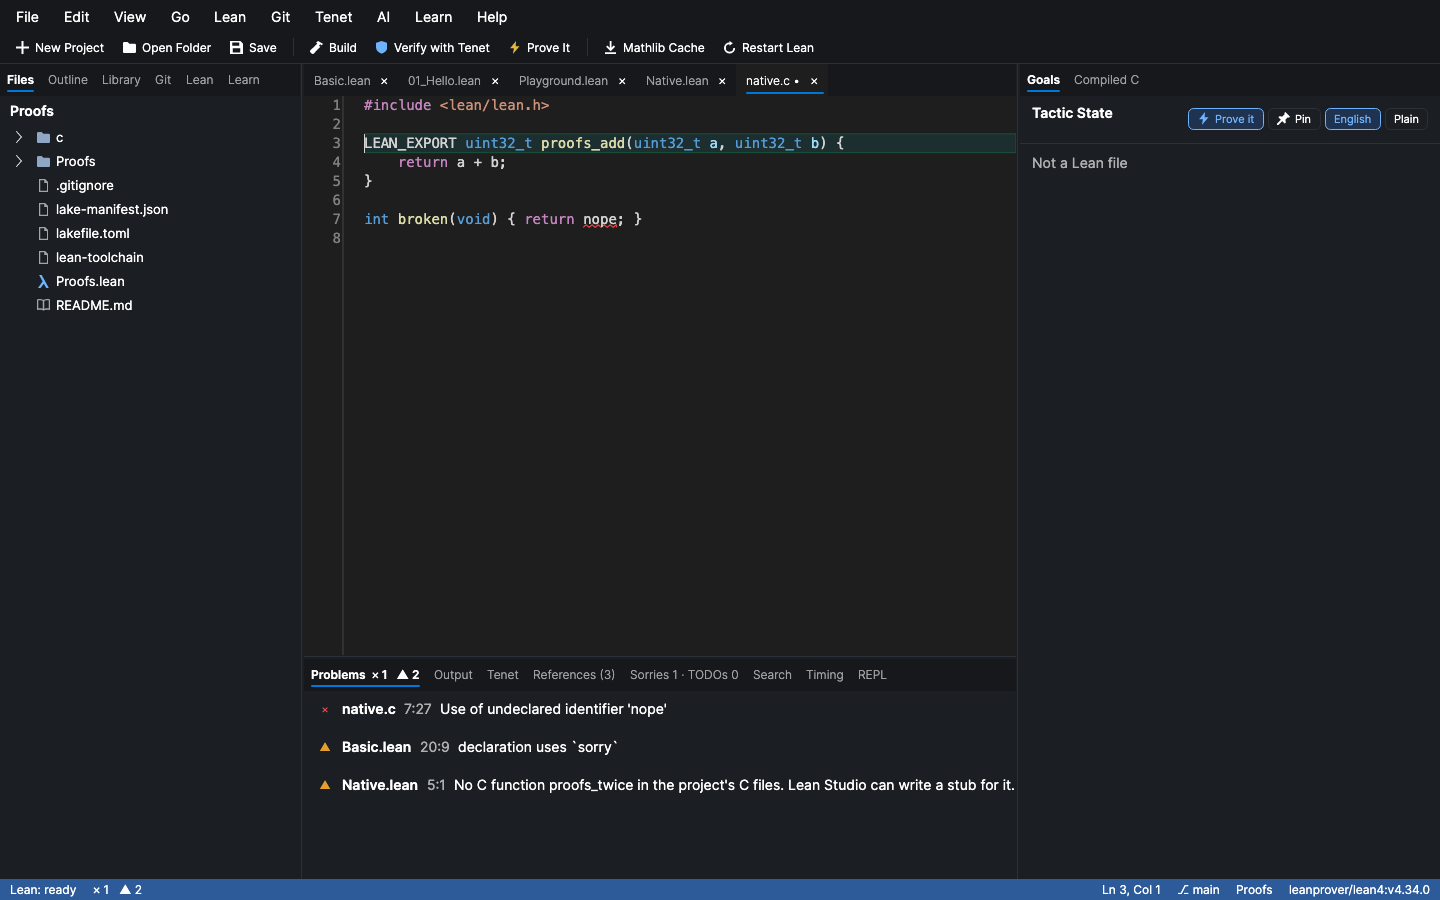Open the Tenet menu

coord(333,17)
